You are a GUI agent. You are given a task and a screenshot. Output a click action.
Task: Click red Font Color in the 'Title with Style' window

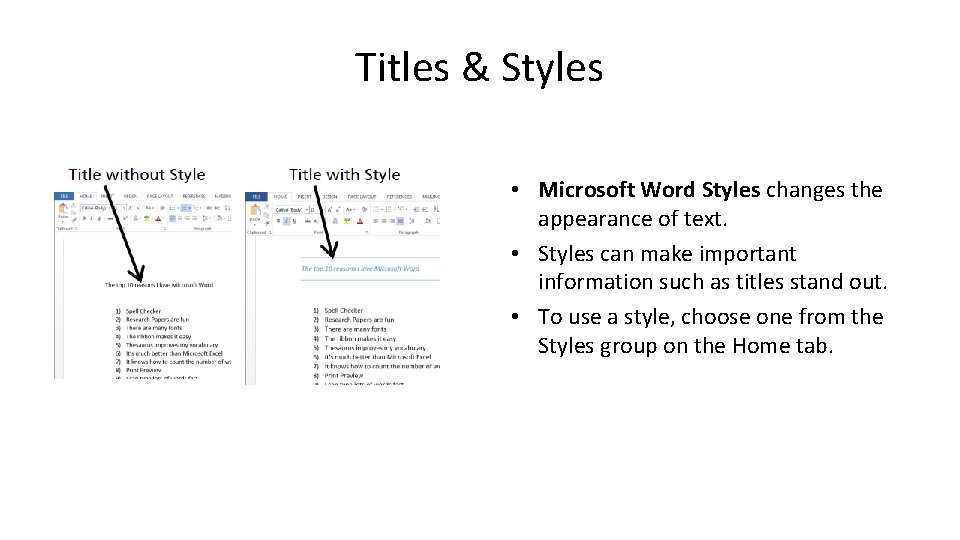360,221
